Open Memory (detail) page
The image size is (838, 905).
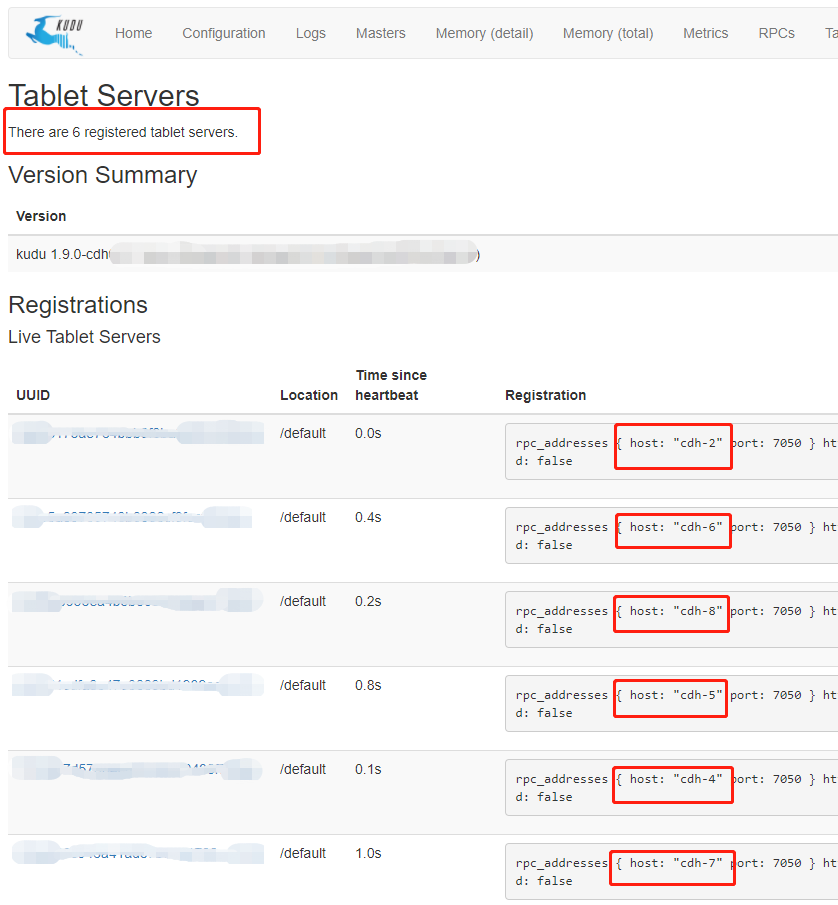484,33
